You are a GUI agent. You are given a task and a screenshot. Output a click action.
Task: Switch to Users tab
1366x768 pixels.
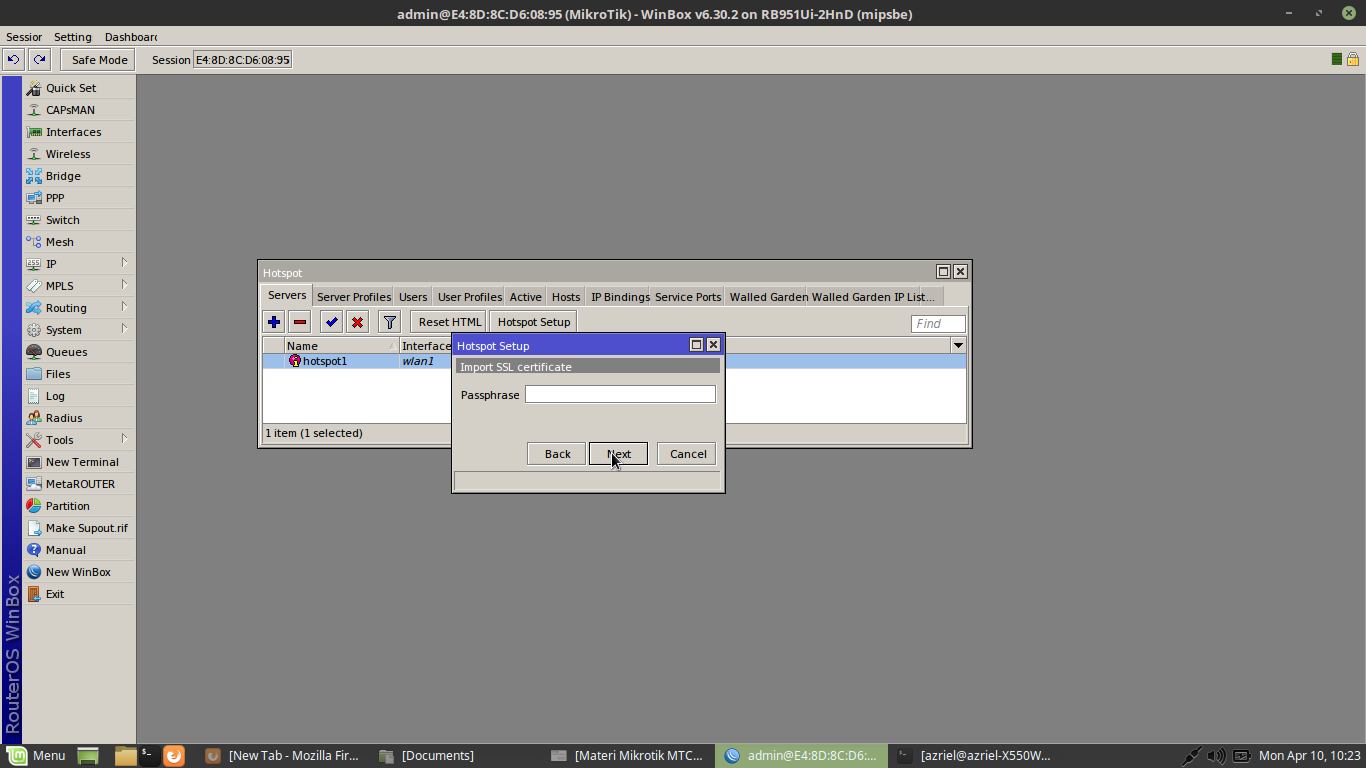[413, 297]
